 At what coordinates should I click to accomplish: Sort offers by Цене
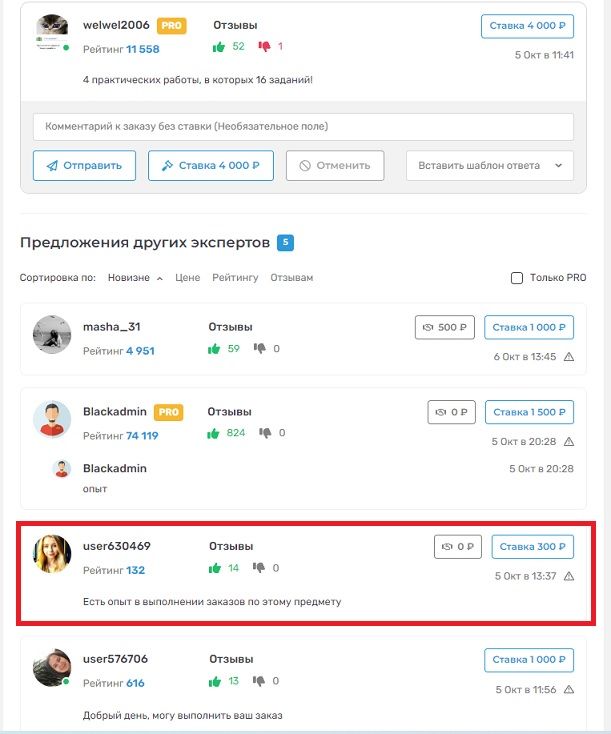pyautogui.click(x=187, y=278)
